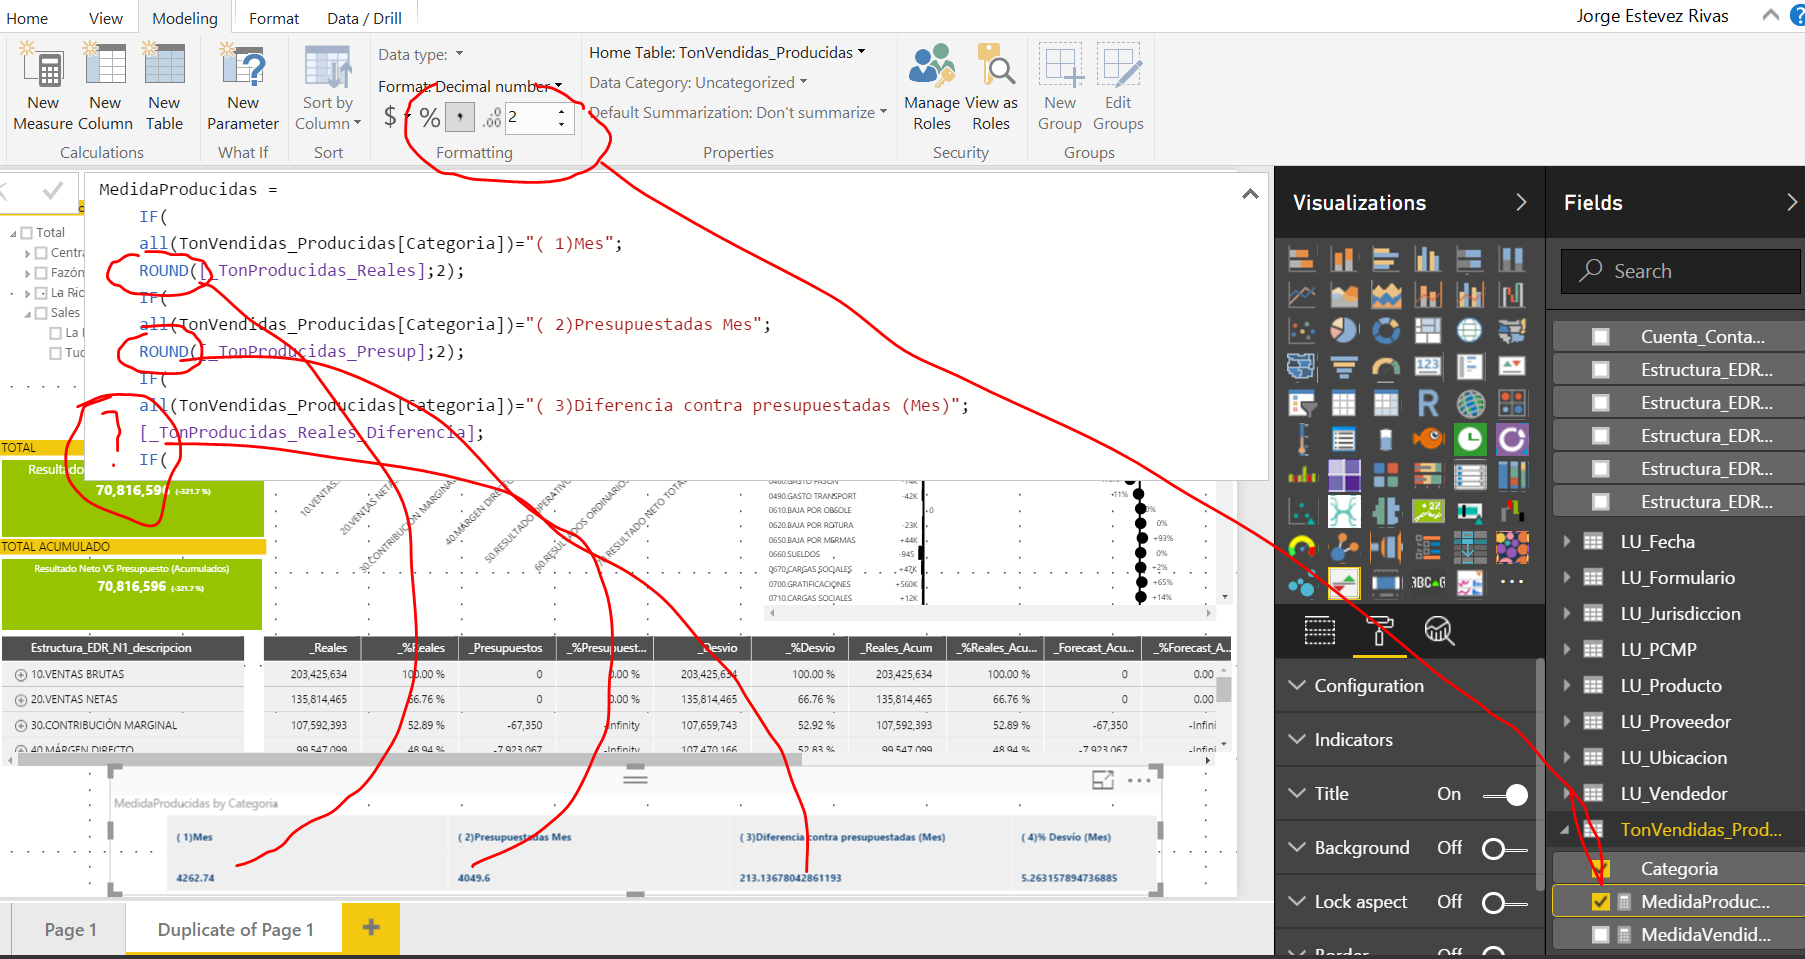Image resolution: width=1805 pixels, height=959 pixels.
Task: Turn off the Title toggle
Action: click(1505, 795)
